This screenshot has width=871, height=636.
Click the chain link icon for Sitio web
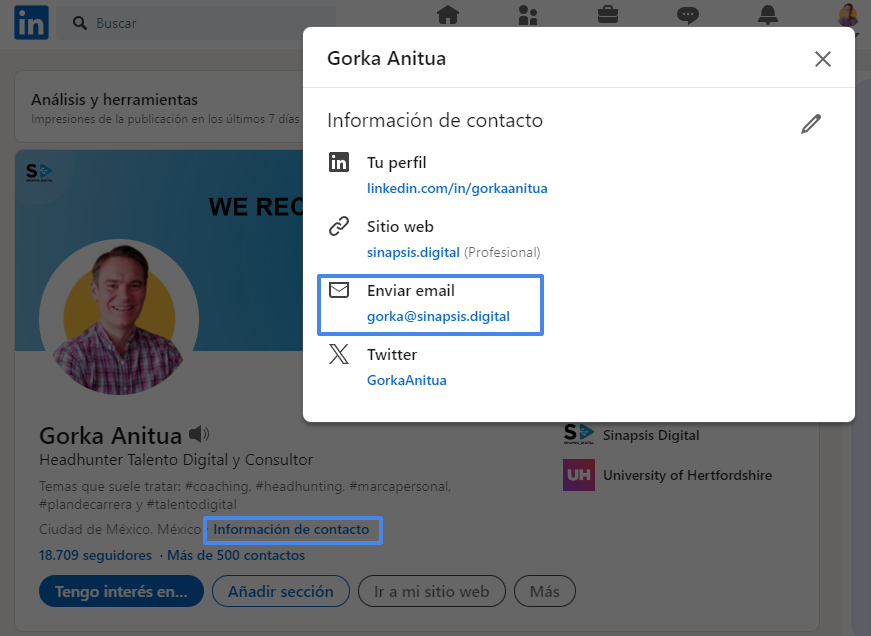339,226
